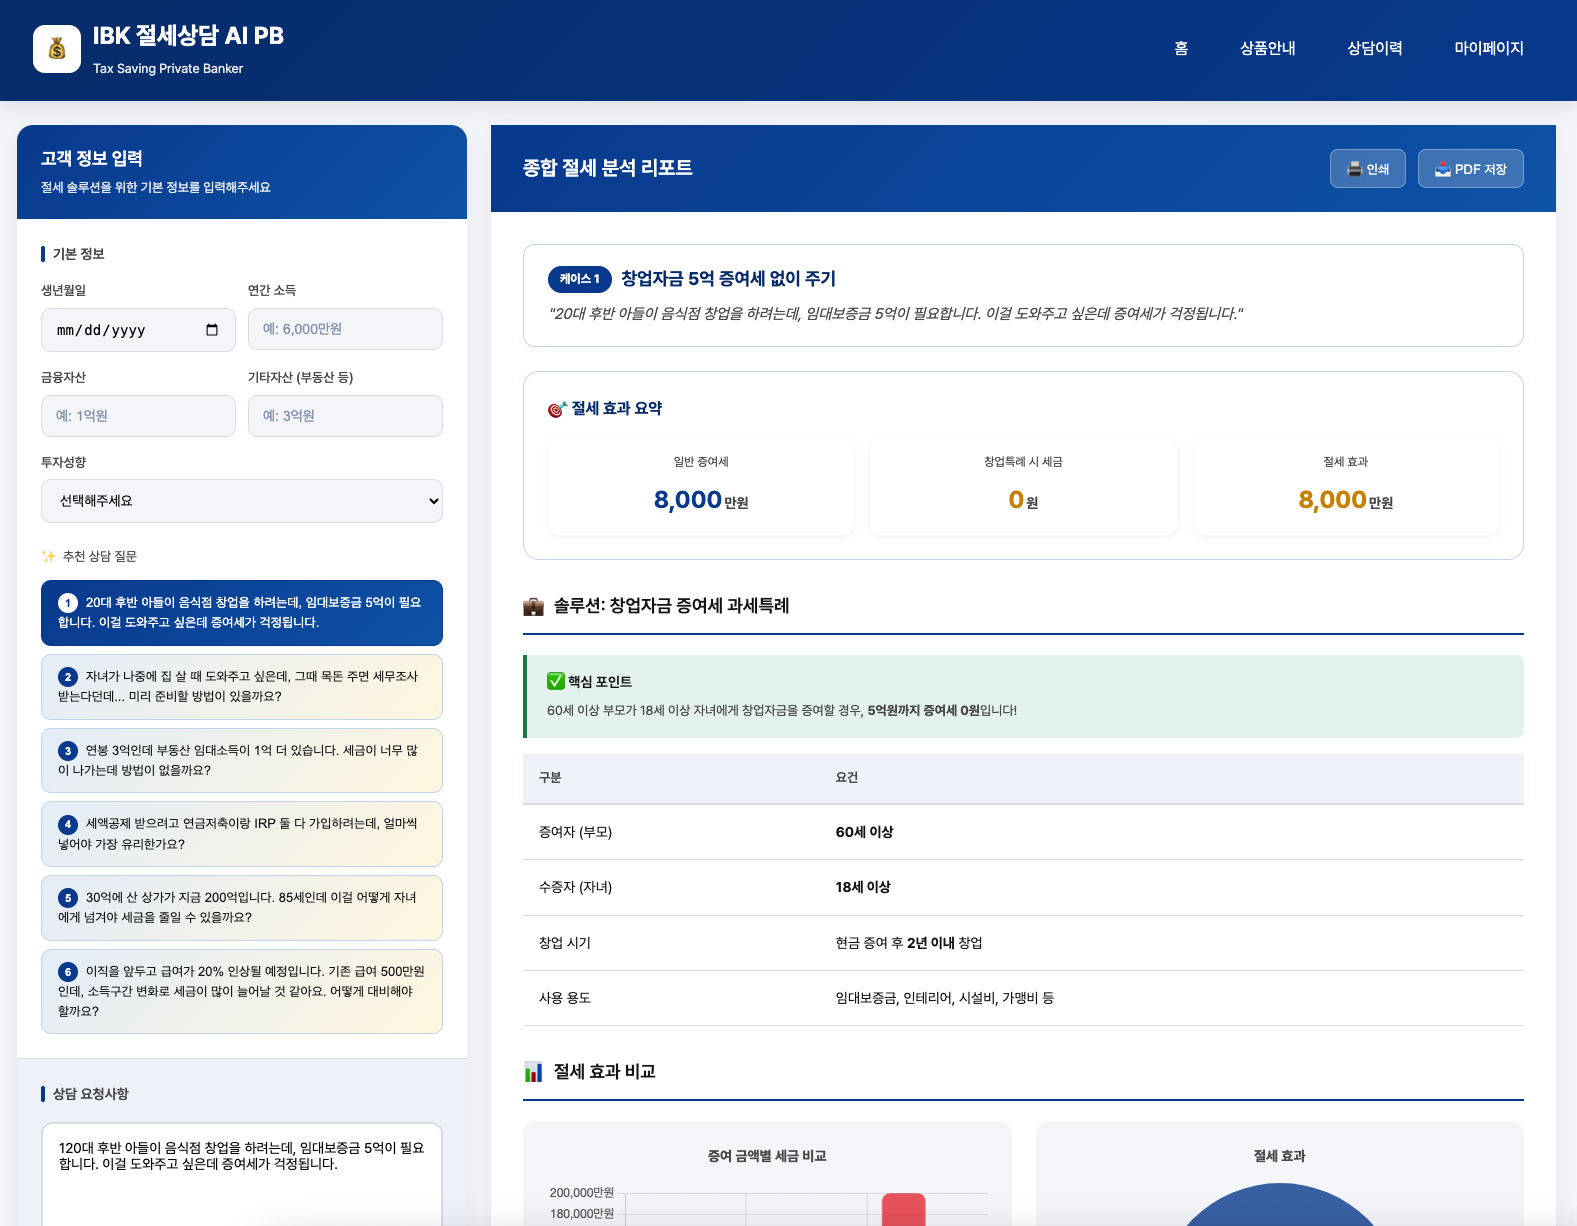Click the 금융자산 input field
The width and height of the screenshot is (1577, 1226).
(138, 416)
